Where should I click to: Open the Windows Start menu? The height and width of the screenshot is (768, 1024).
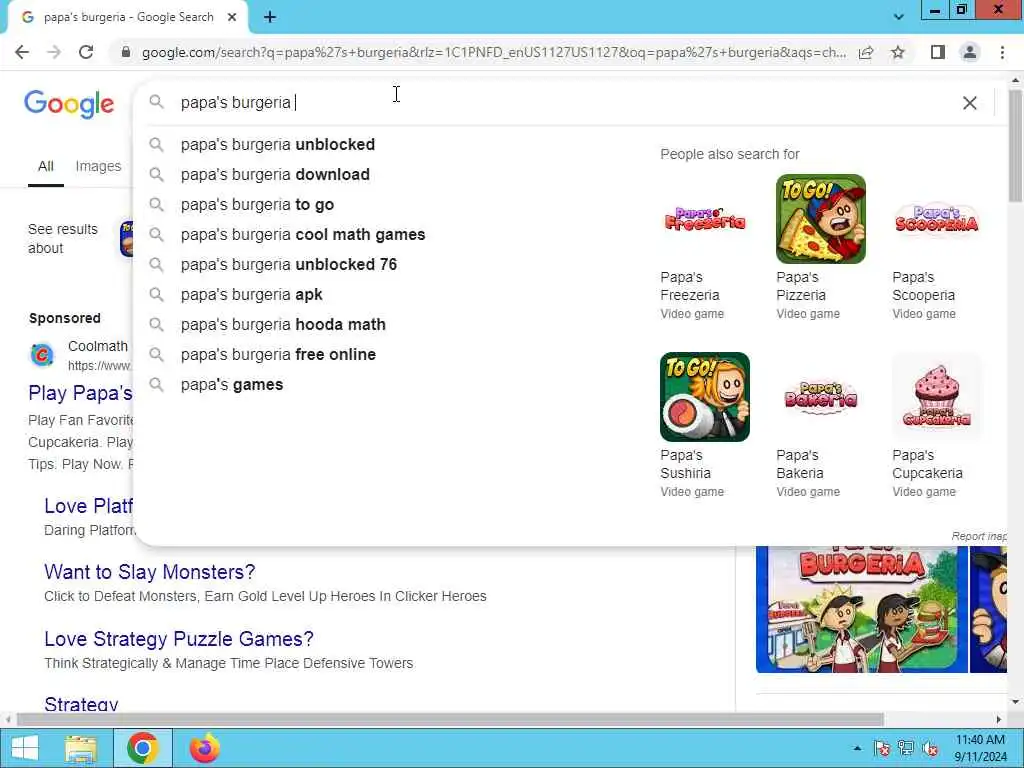(25, 748)
